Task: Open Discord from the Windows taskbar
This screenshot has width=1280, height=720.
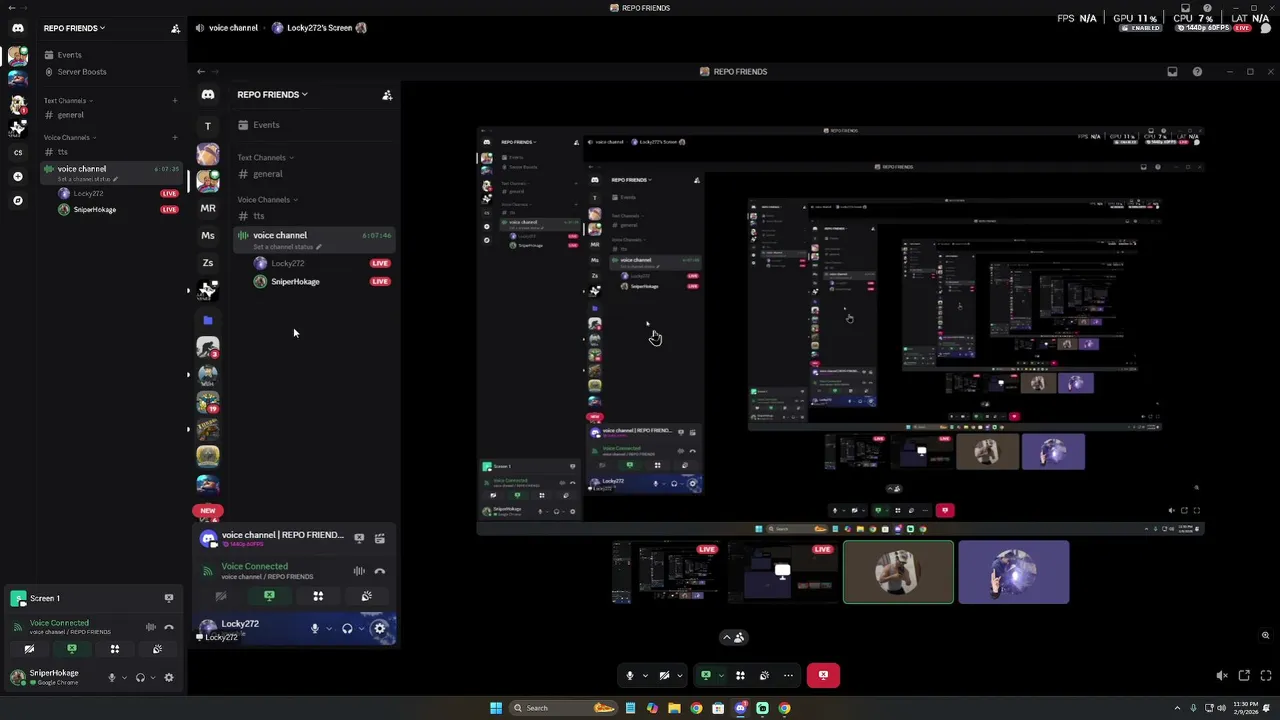Action: point(740,708)
